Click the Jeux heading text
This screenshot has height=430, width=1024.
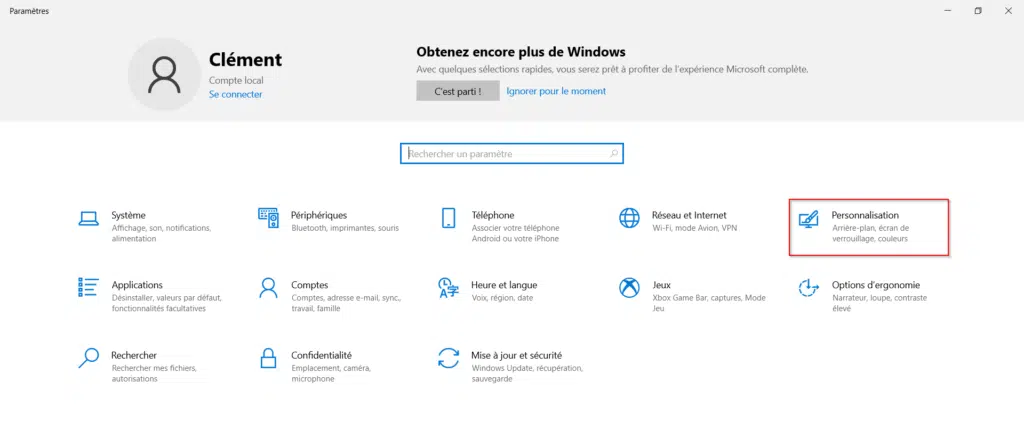tap(662, 285)
